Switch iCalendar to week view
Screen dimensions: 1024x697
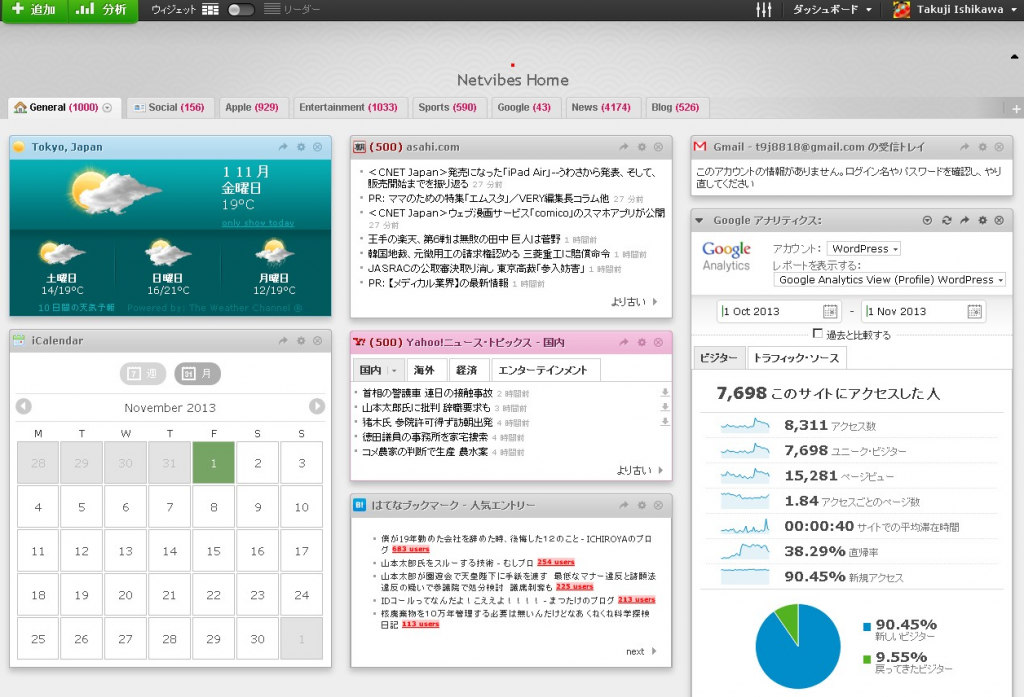click(142, 374)
